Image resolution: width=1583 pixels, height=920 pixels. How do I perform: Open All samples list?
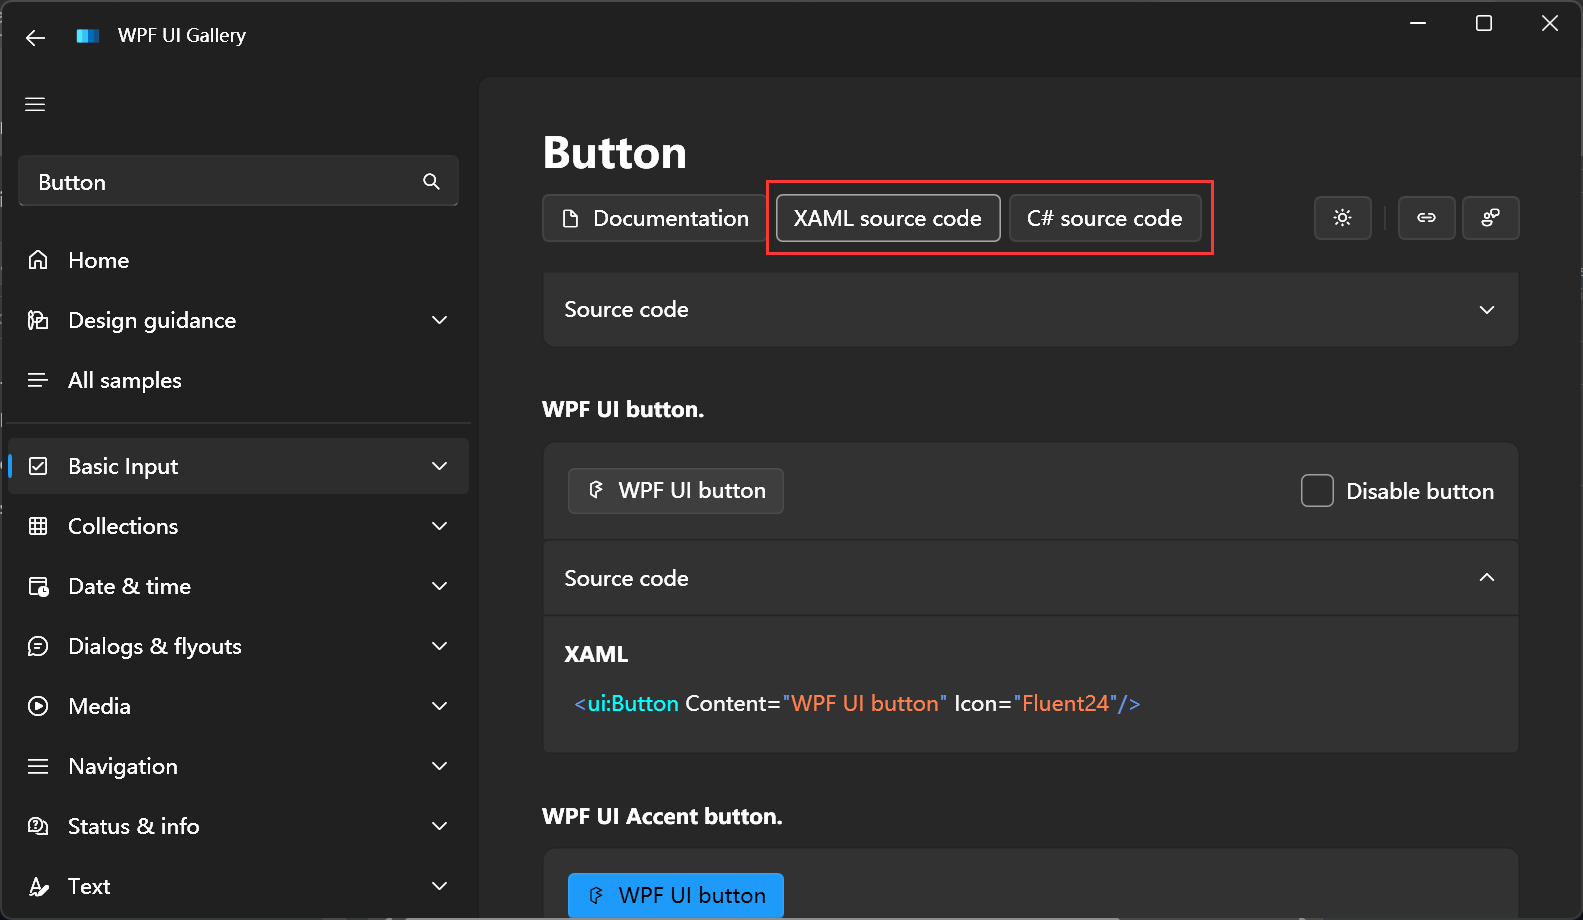click(124, 380)
